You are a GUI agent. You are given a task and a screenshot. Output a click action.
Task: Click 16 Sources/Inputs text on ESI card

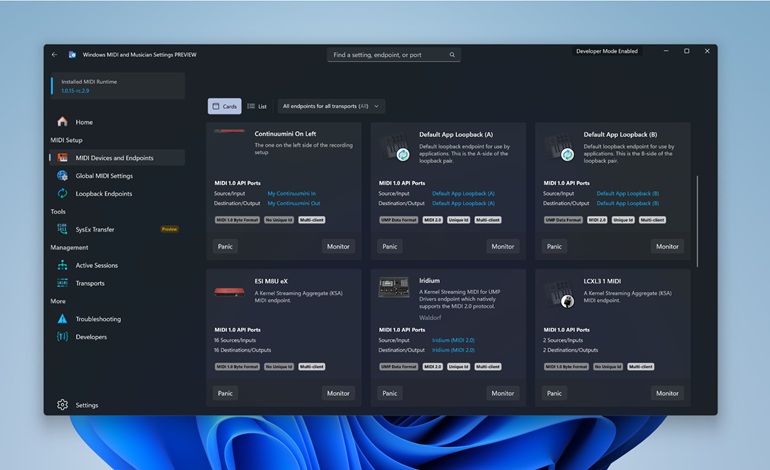pos(235,340)
